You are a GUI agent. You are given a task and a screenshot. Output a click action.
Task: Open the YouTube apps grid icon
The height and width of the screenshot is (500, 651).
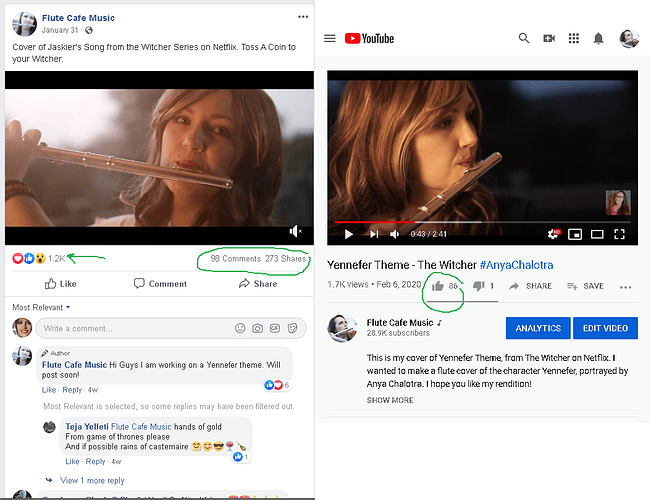point(574,39)
